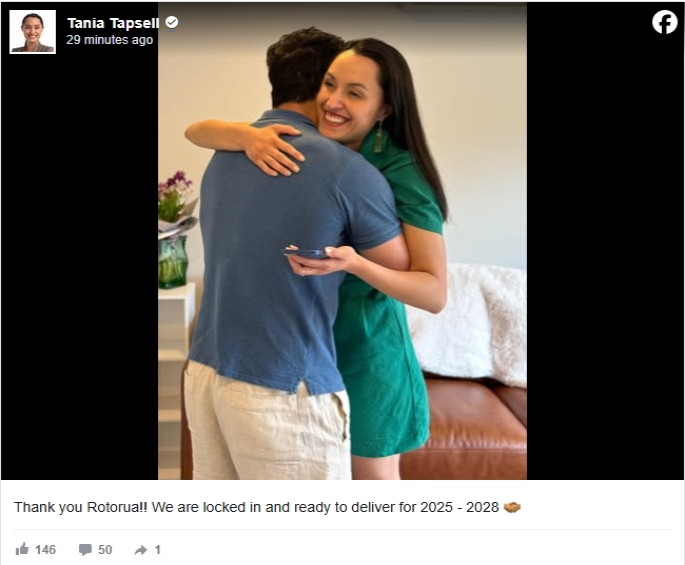Image resolution: width=685 pixels, height=565 pixels.
Task: Click the handshake emoji in the caption
Action: point(512,507)
